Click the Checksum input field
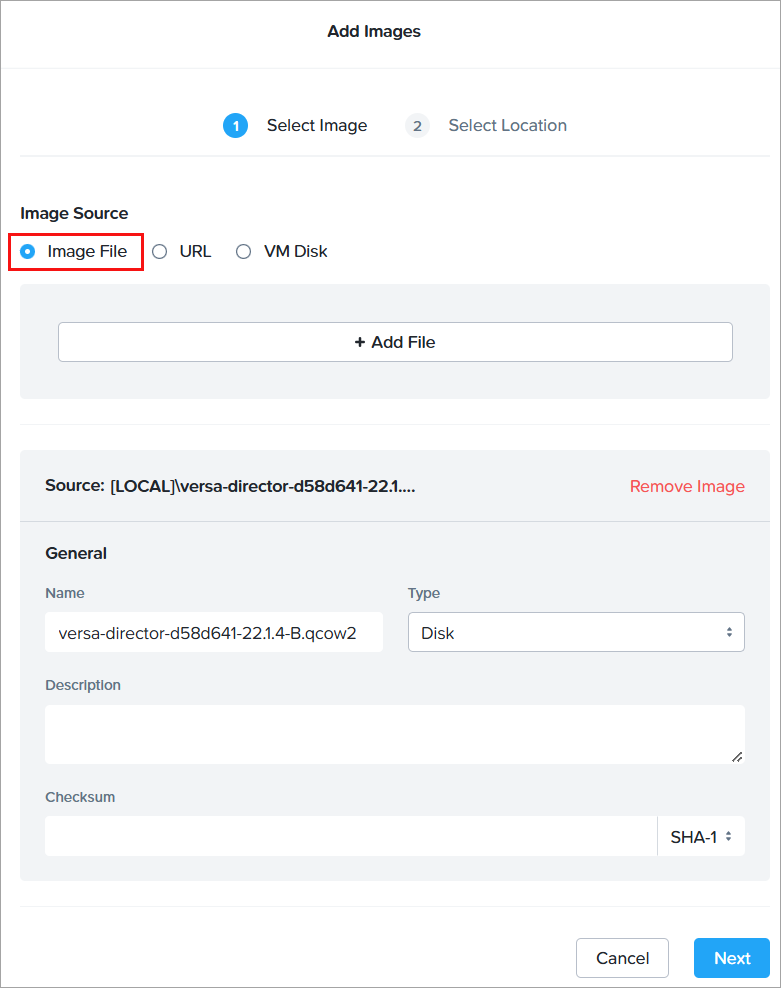 click(350, 837)
